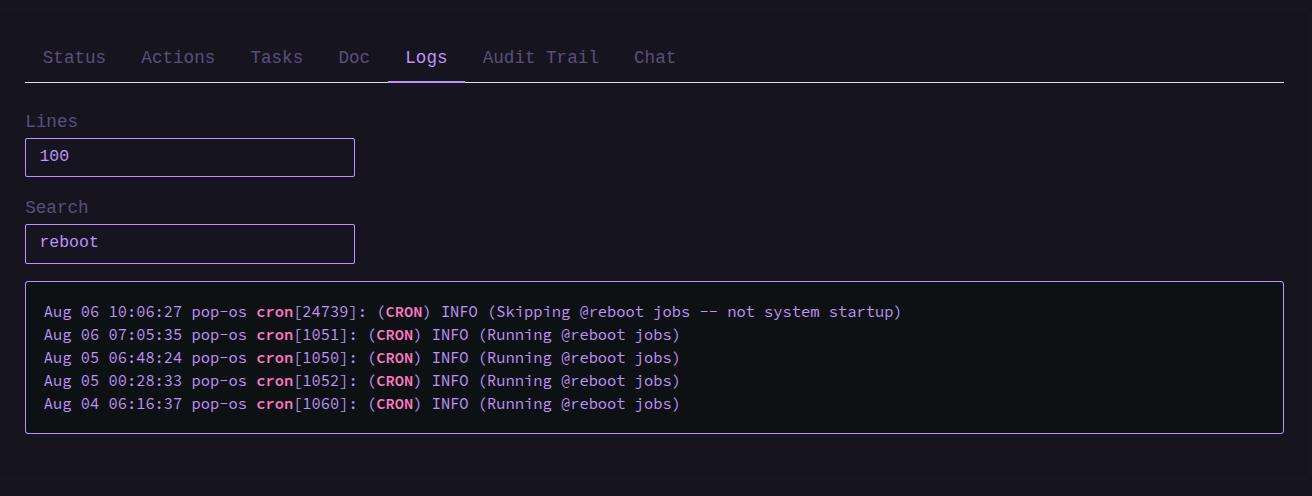Click the Search field containing reboot

pyautogui.click(x=190, y=243)
